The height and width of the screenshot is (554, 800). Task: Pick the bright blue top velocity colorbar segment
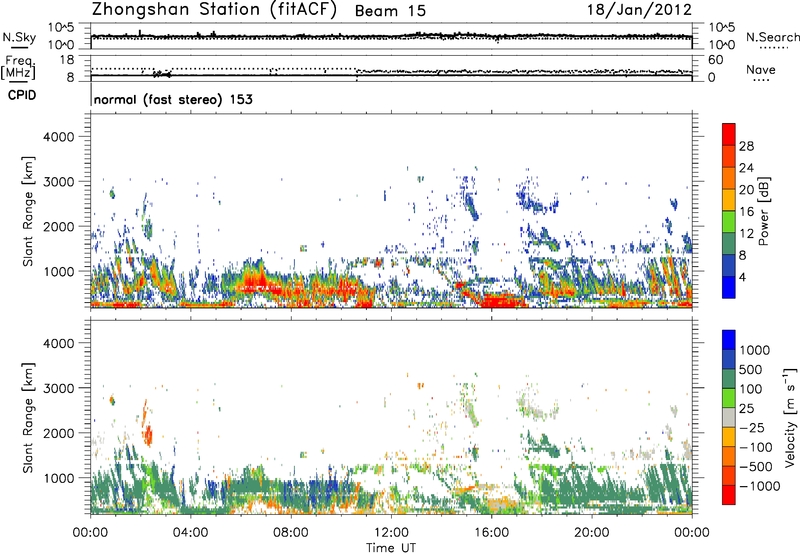(729, 339)
